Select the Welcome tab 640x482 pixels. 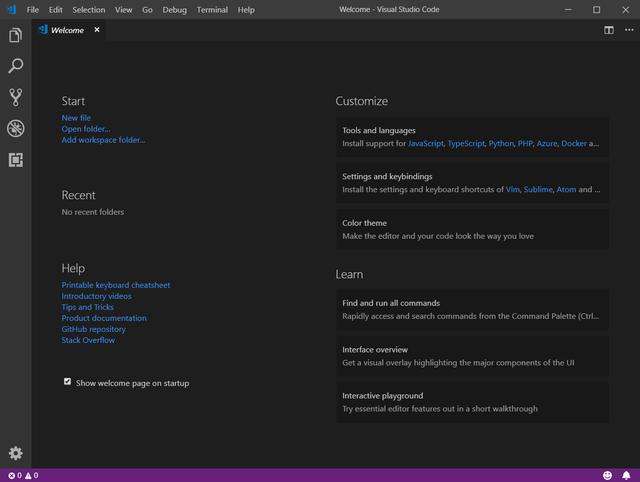(x=67, y=30)
